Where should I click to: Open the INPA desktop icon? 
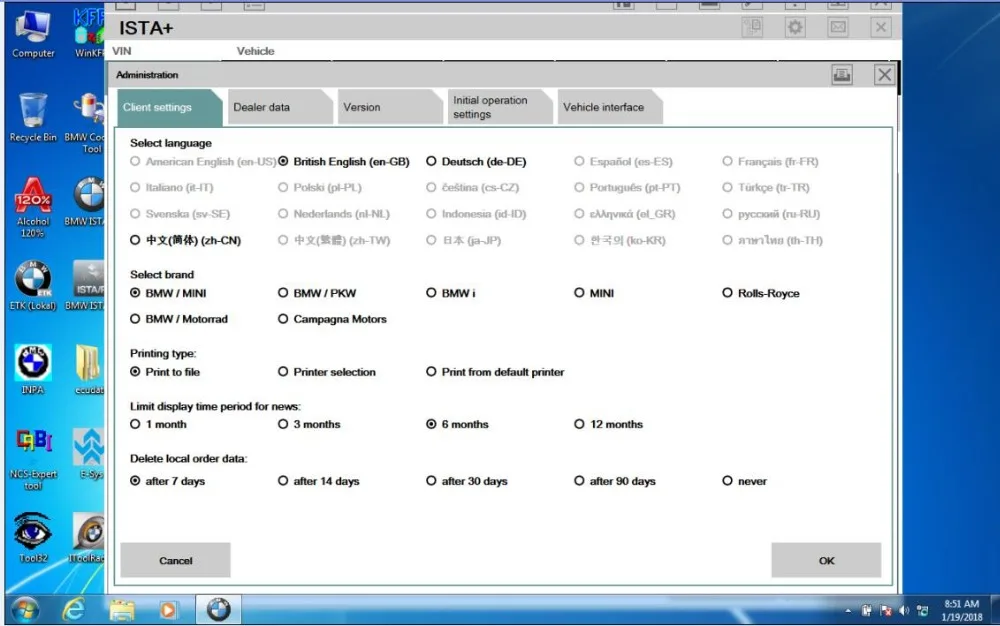click(33, 370)
